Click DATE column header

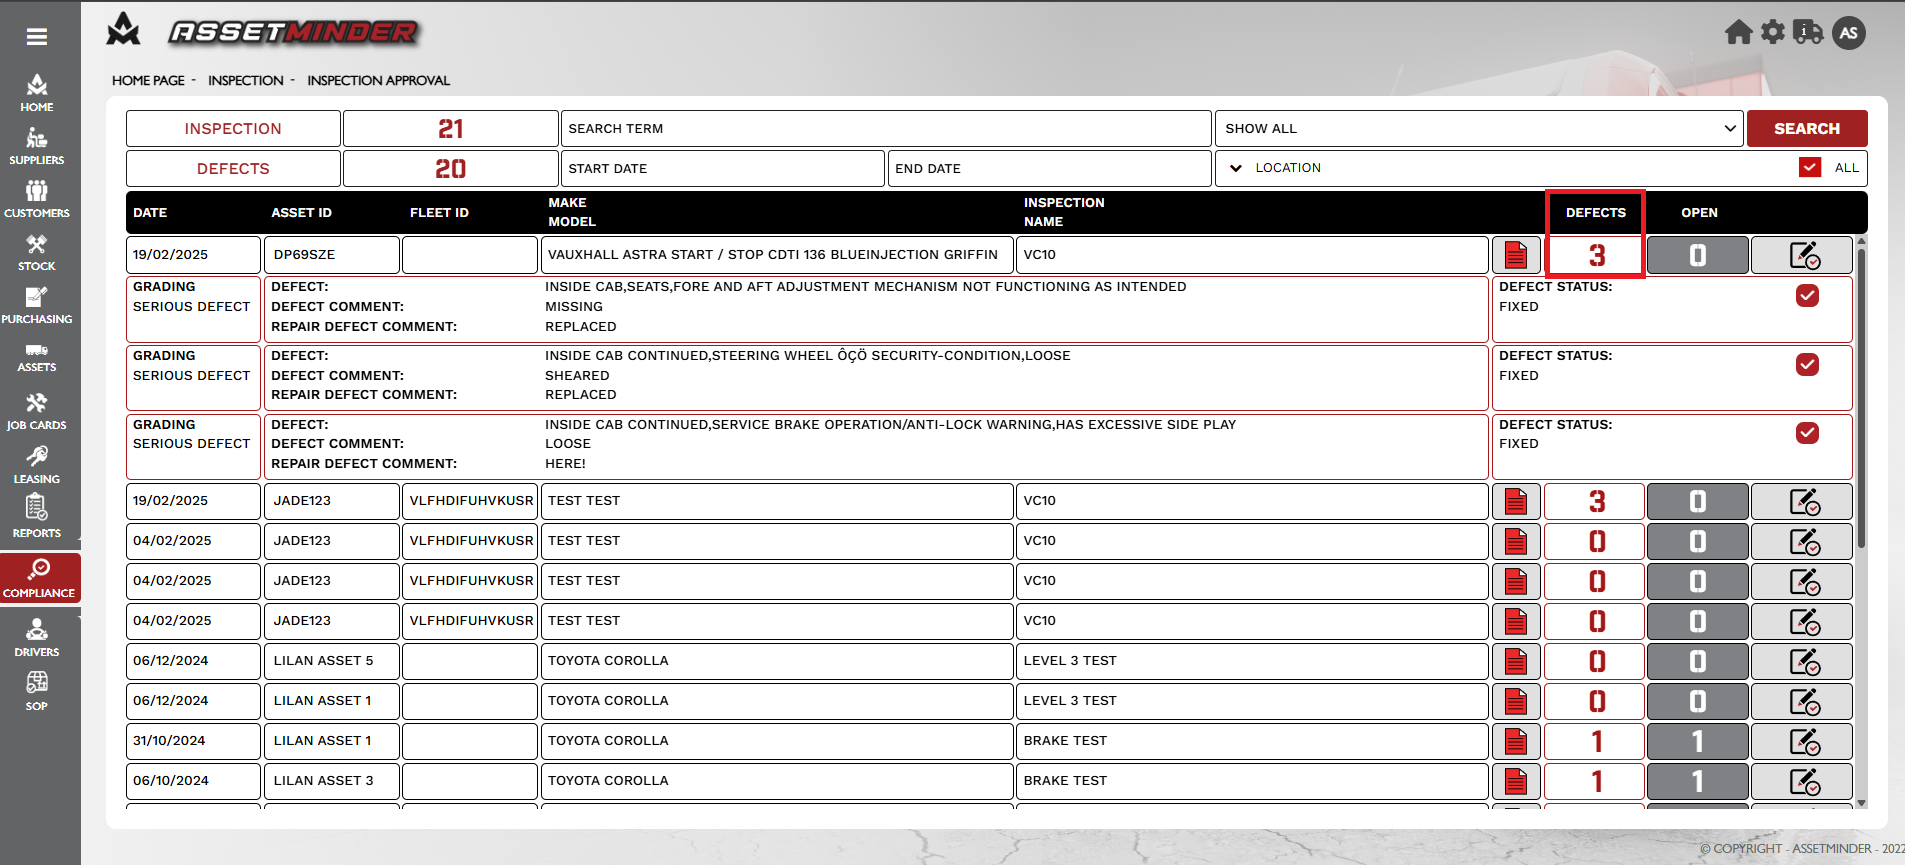(150, 212)
